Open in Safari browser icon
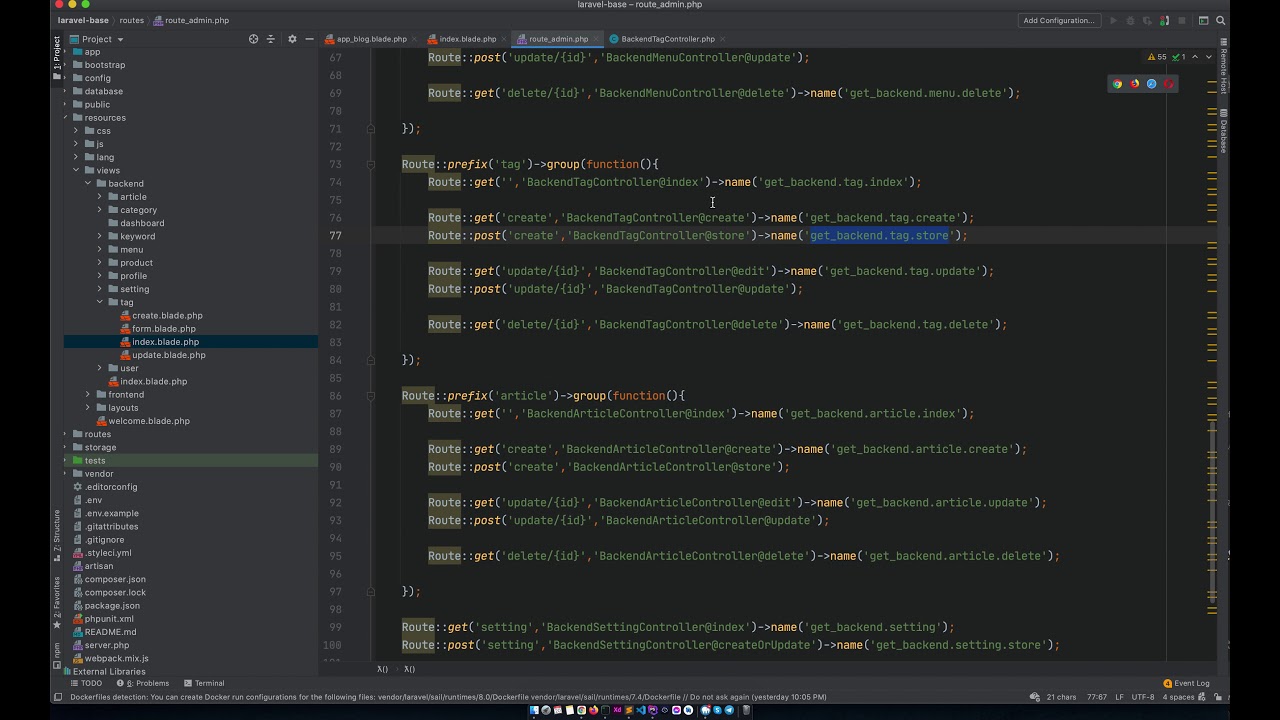The height and width of the screenshot is (720, 1280). tap(1151, 84)
